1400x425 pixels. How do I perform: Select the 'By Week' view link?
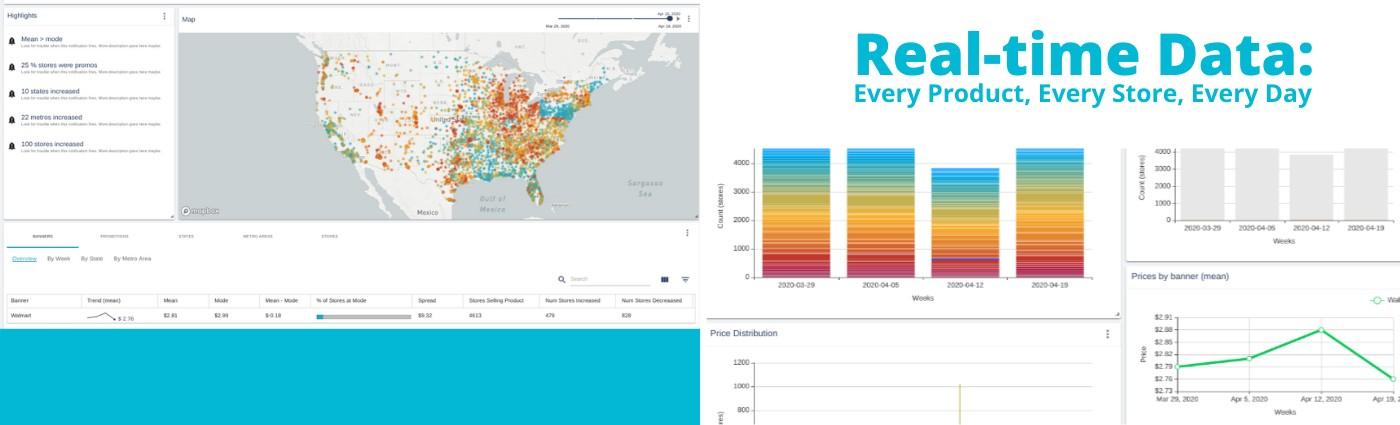click(x=59, y=259)
